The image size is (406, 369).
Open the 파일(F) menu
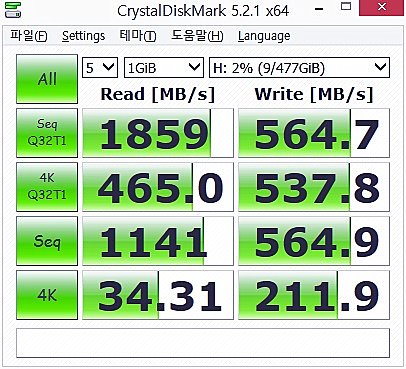pyautogui.click(x=28, y=35)
